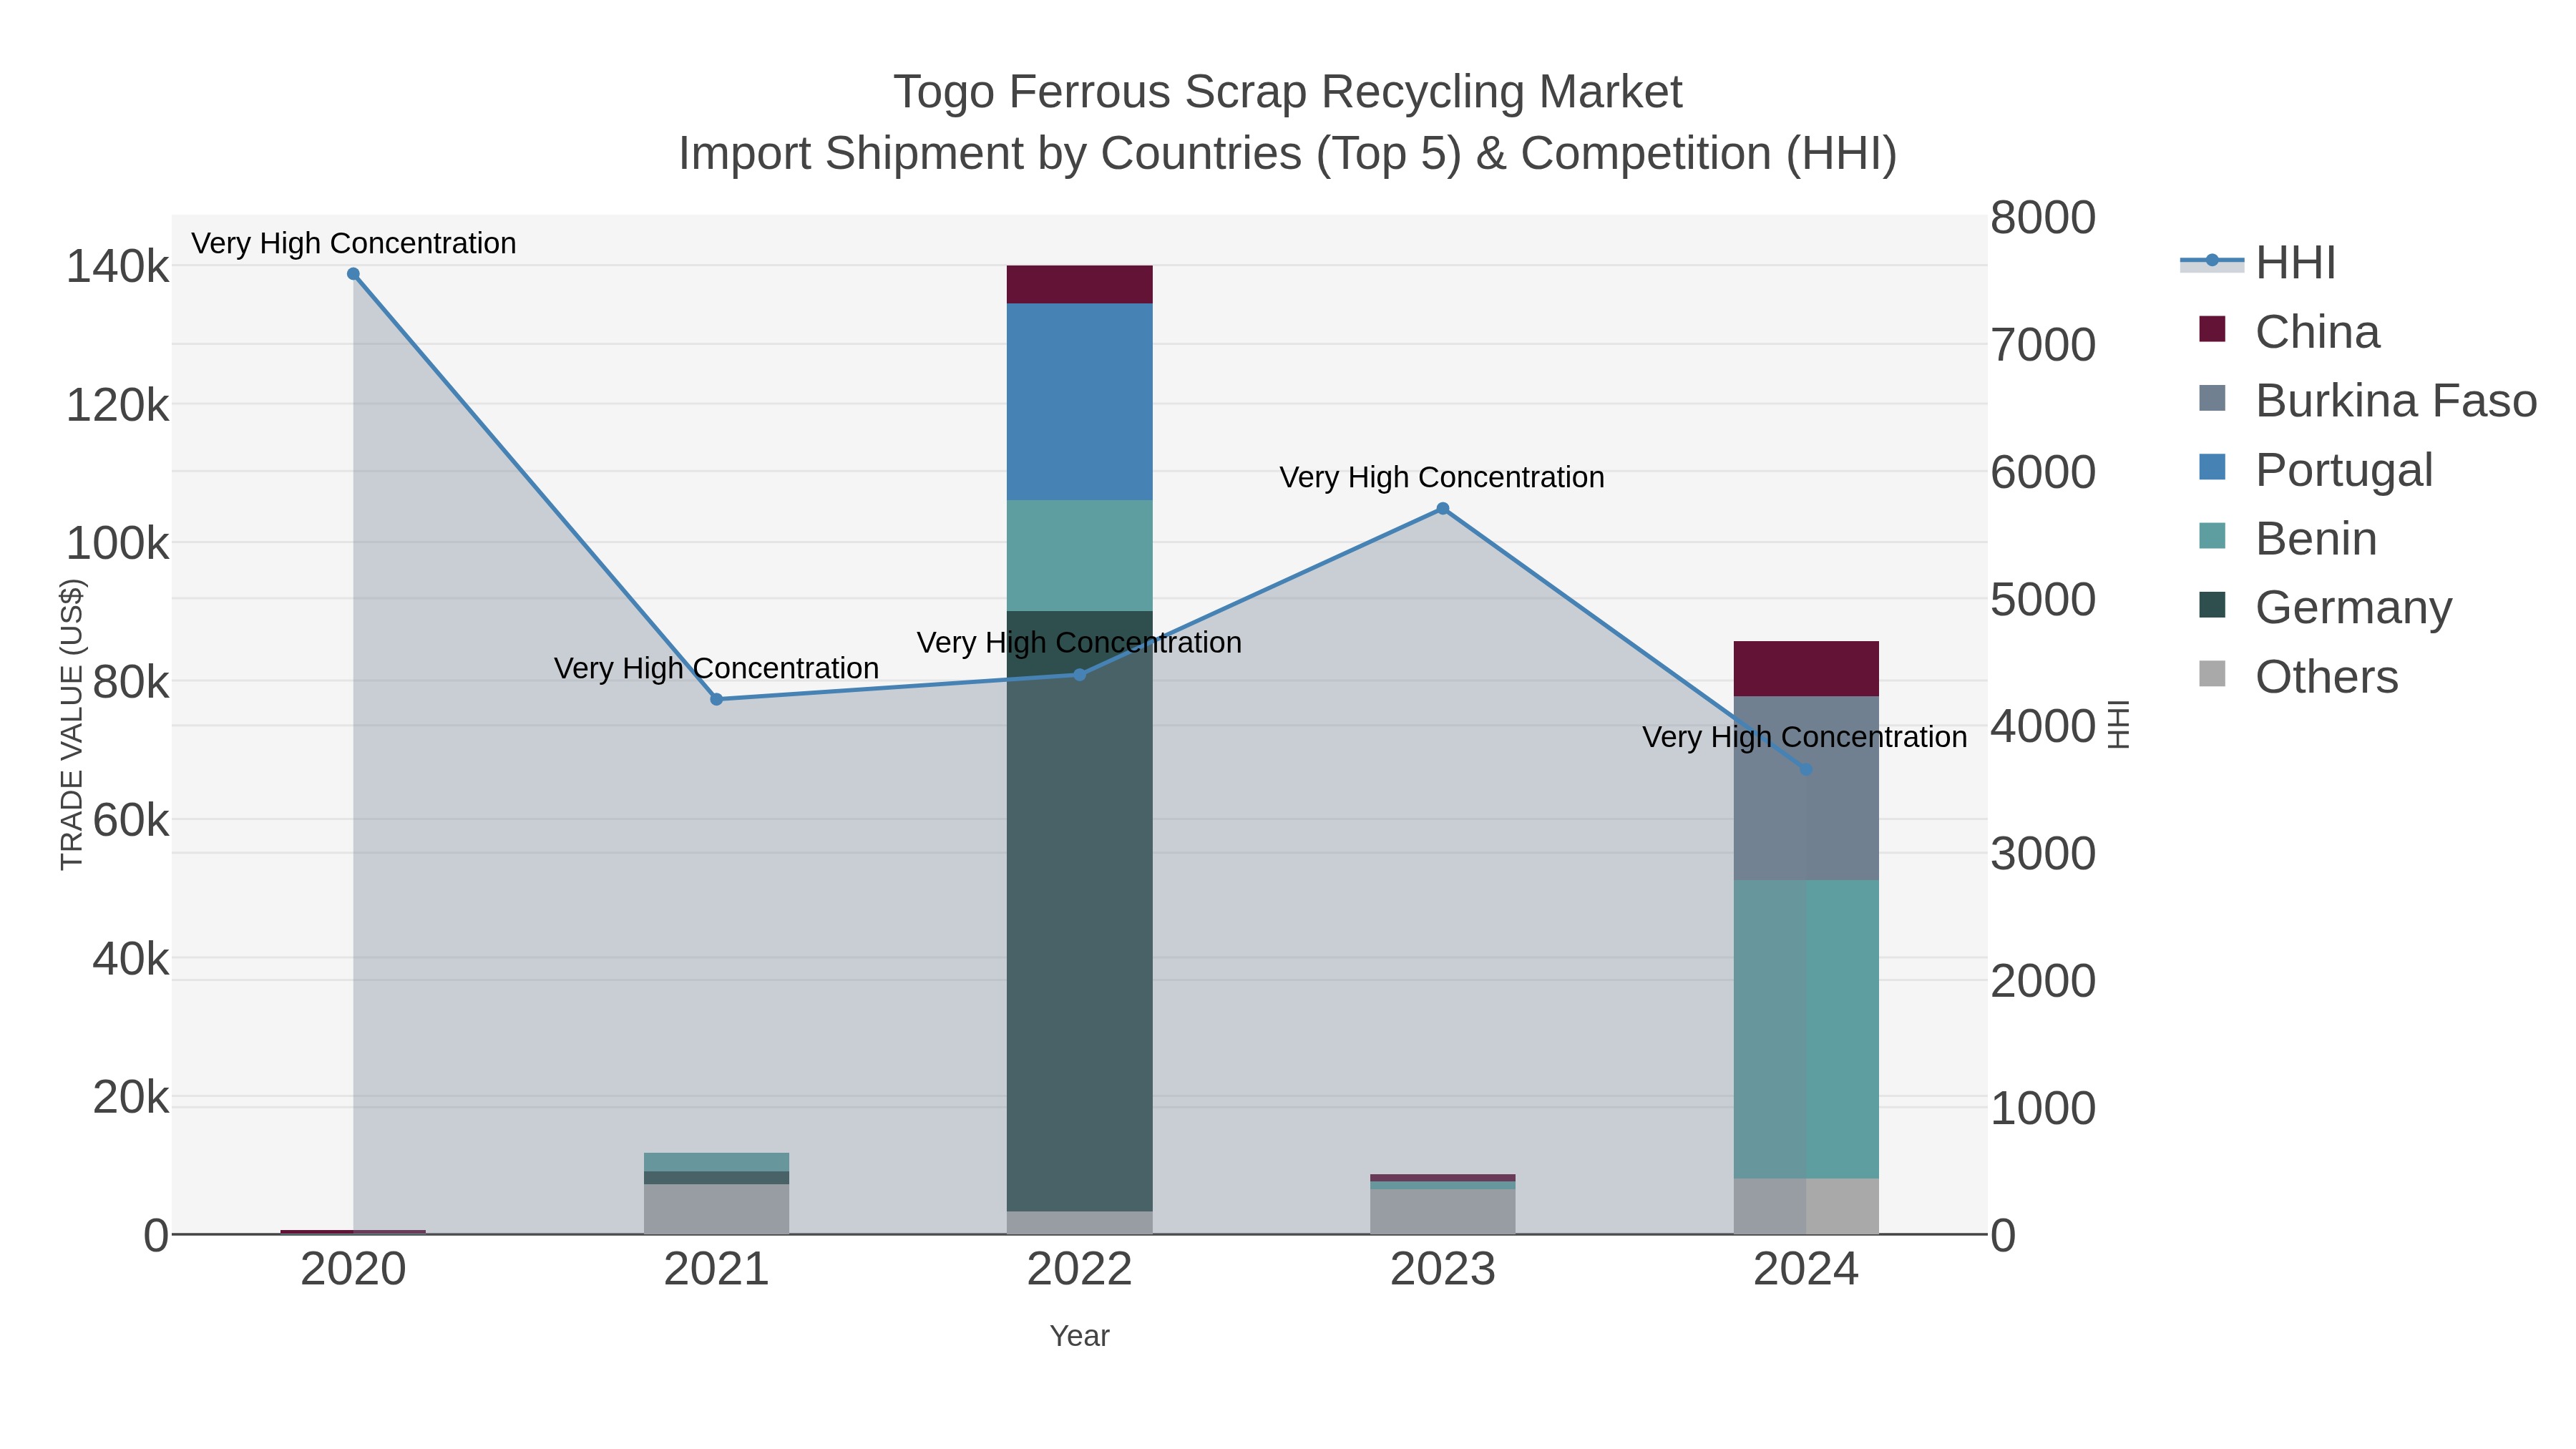This screenshot has height=1449, width=2576.
Task: Select the 2020 HHI data point
Action: pyautogui.click(x=353, y=274)
